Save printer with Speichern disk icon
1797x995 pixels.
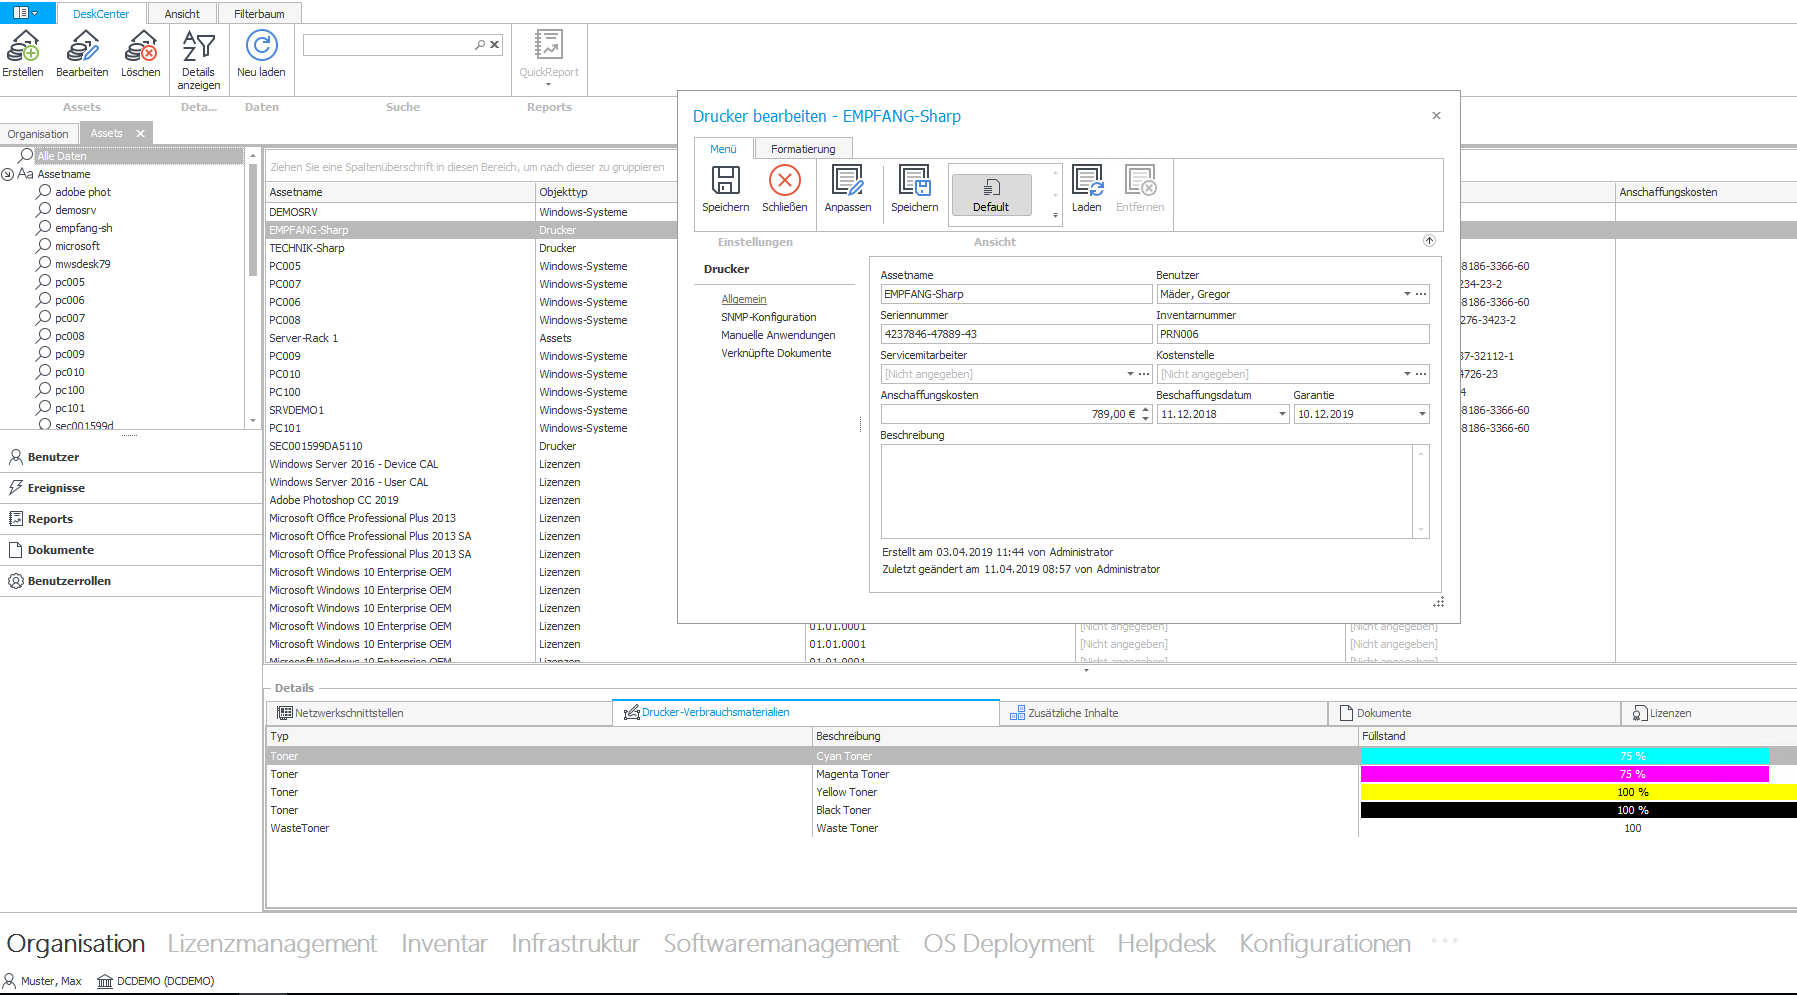[x=725, y=181]
